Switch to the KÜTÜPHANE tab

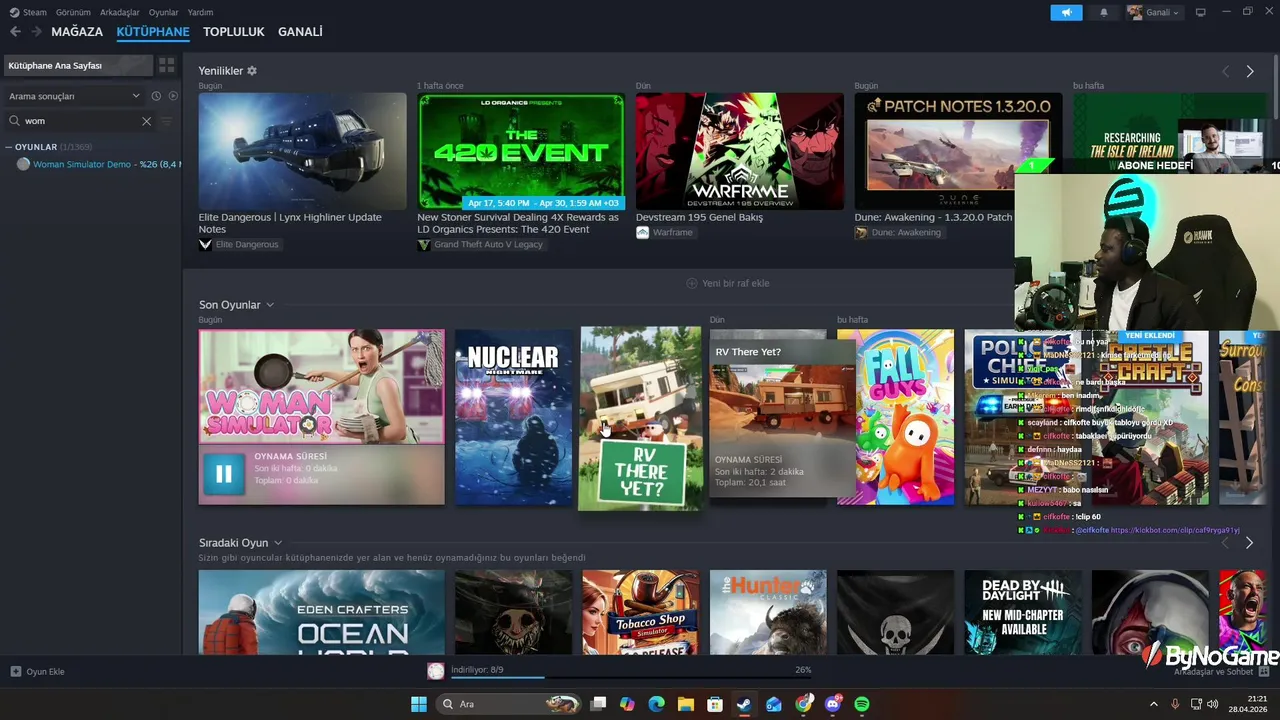(153, 32)
